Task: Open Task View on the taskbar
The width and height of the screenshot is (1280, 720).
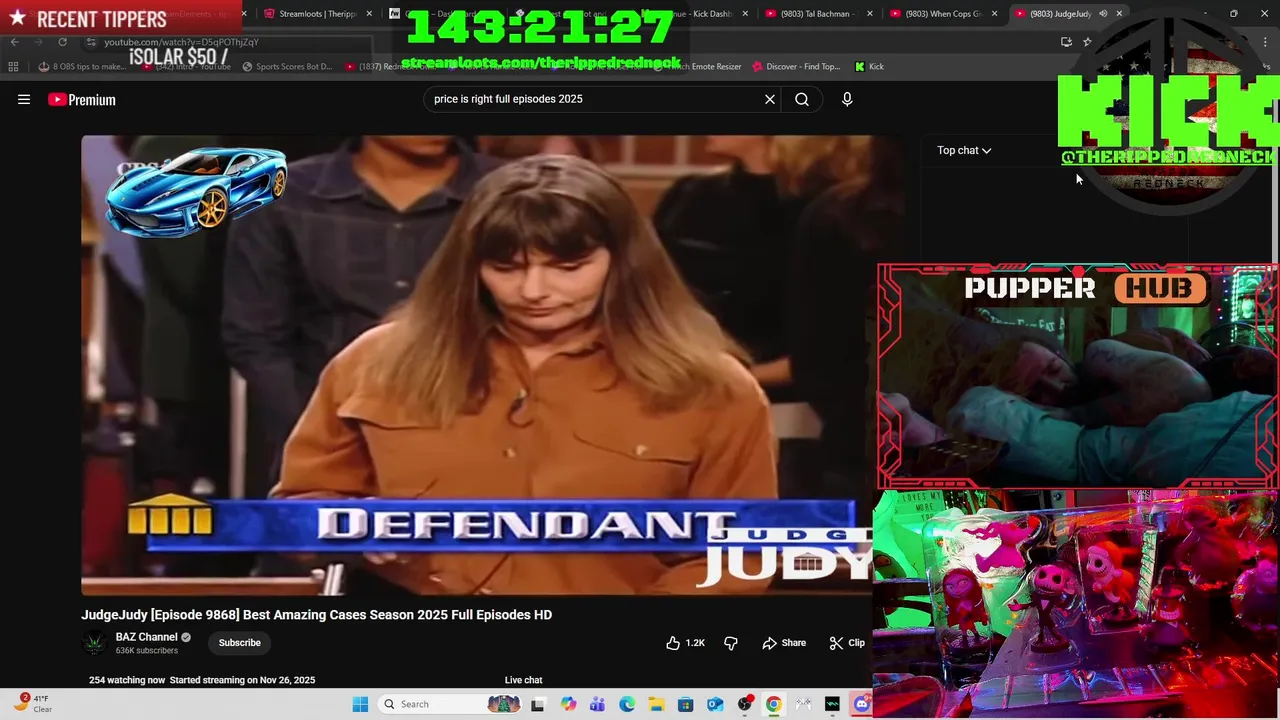Action: (x=538, y=704)
